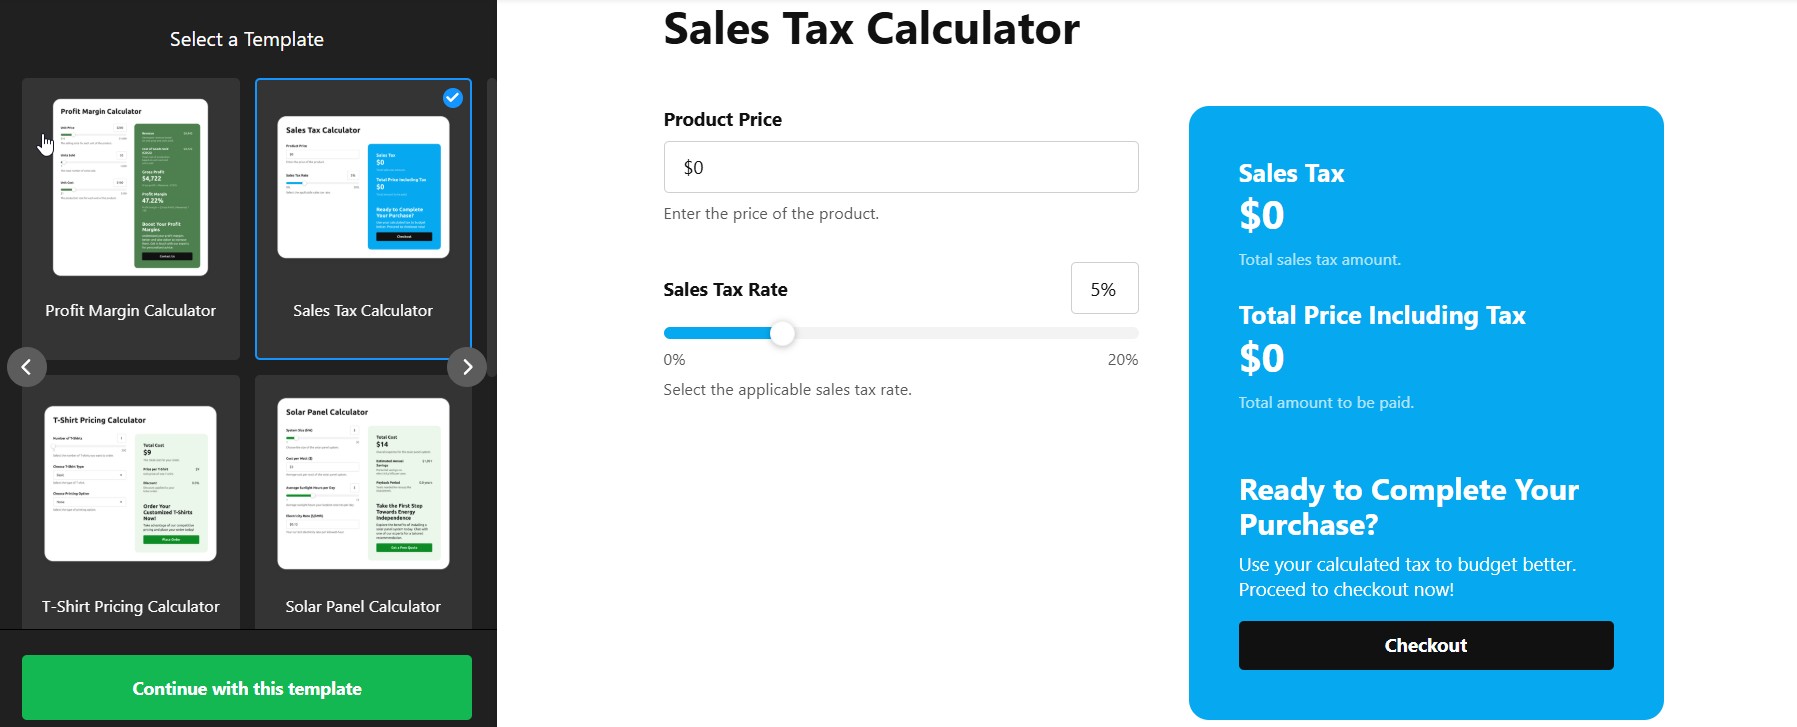The width and height of the screenshot is (1797, 727).
Task: Click the Total Price Including Tax value
Action: pyautogui.click(x=1262, y=358)
